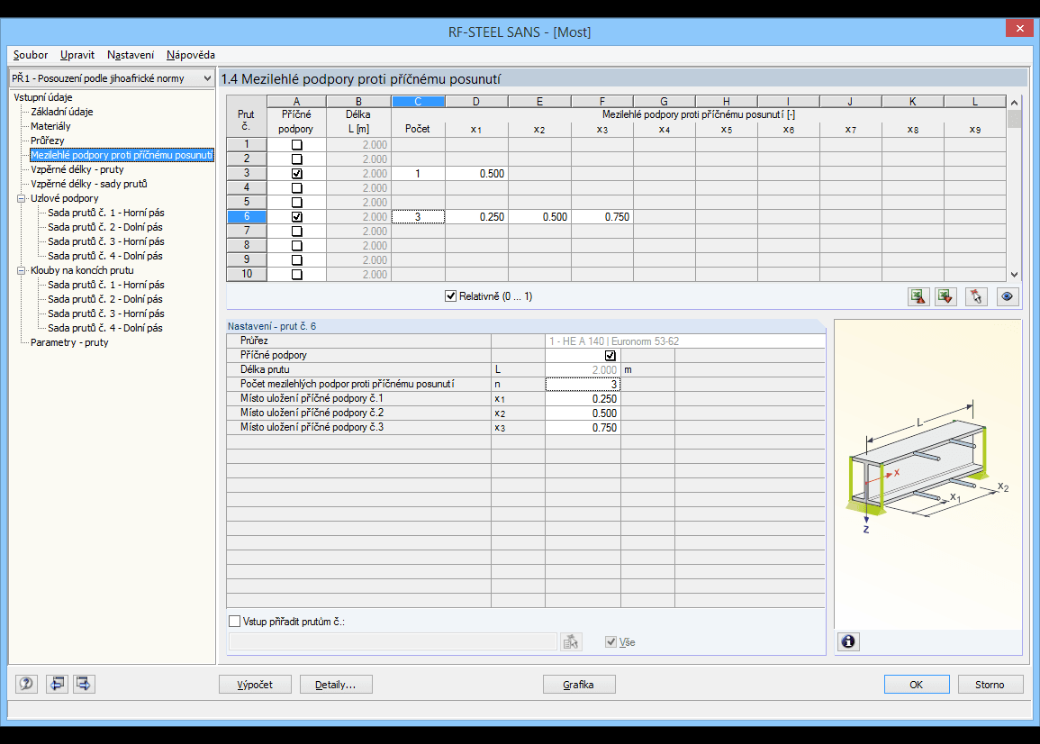The height and width of the screenshot is (744, 1040).
Task: Enable lateral supports for member 4
Action: click(x=296, y=188)
